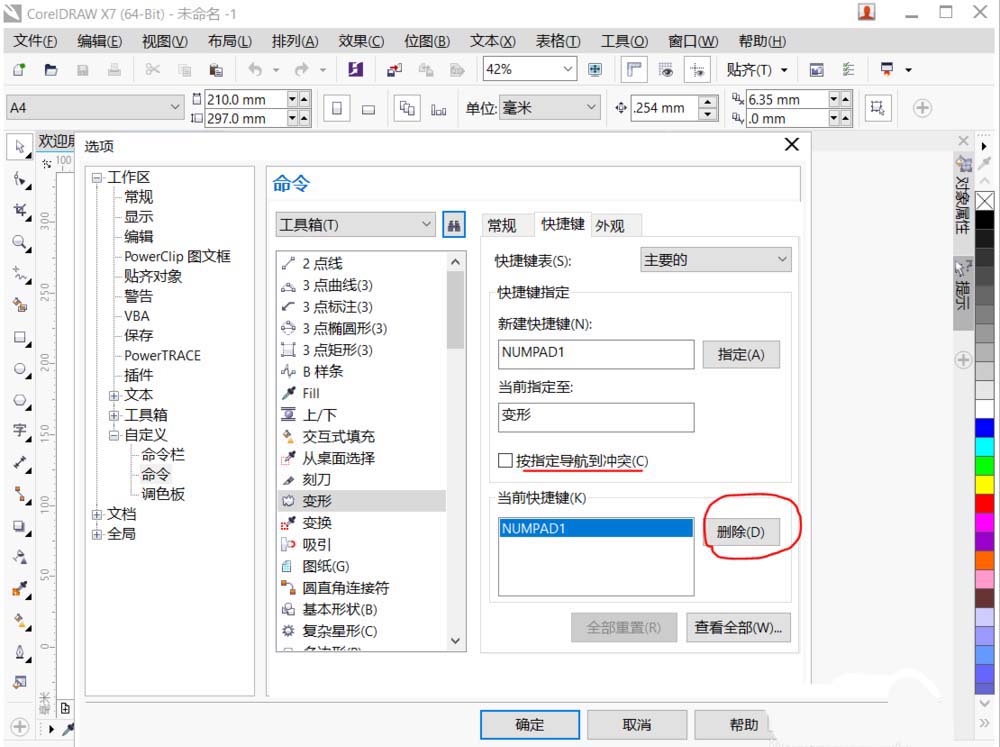The height and width of the screenshot is (747, 1000).
Task: Open the A4 page size dropdown
Action: coord(95,107)
